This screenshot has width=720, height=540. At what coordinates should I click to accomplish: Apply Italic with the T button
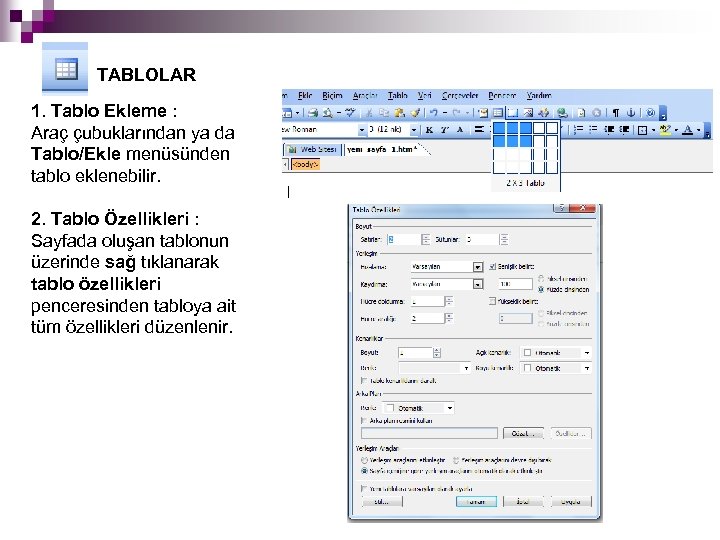pyautogui.click(x=444, y=130)
